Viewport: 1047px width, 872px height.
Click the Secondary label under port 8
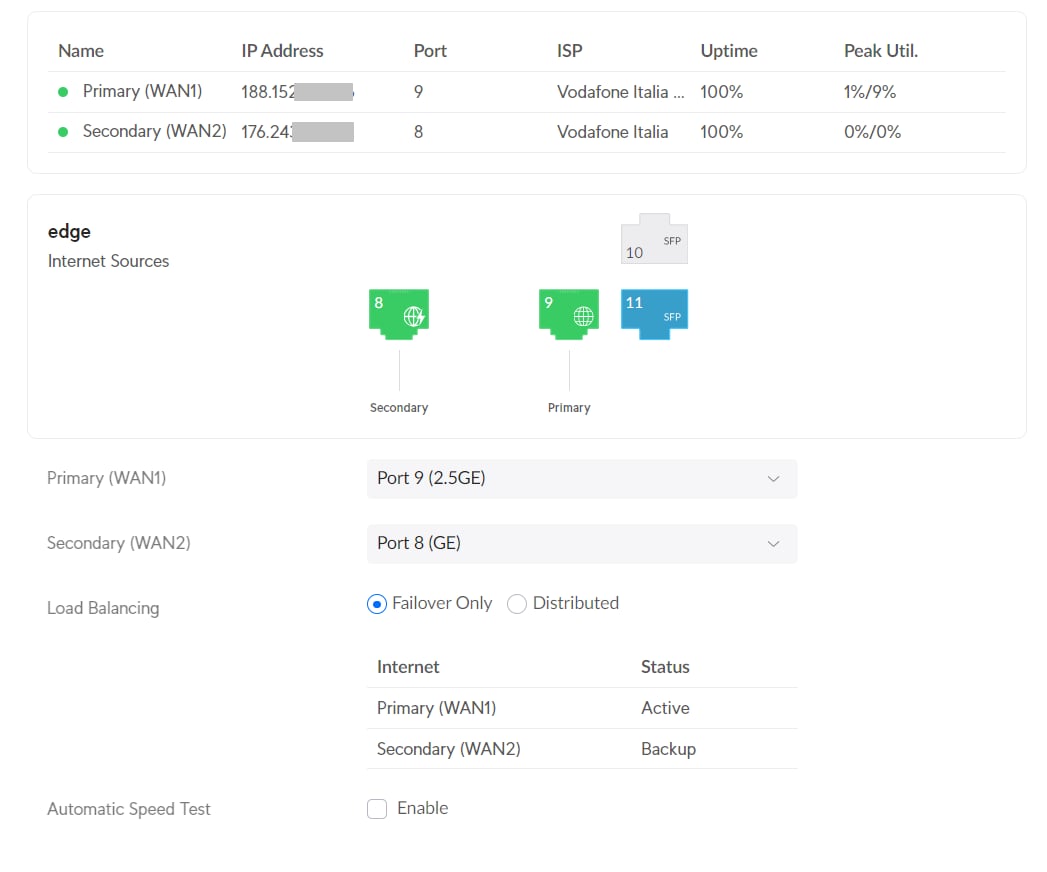coord(399,408)
